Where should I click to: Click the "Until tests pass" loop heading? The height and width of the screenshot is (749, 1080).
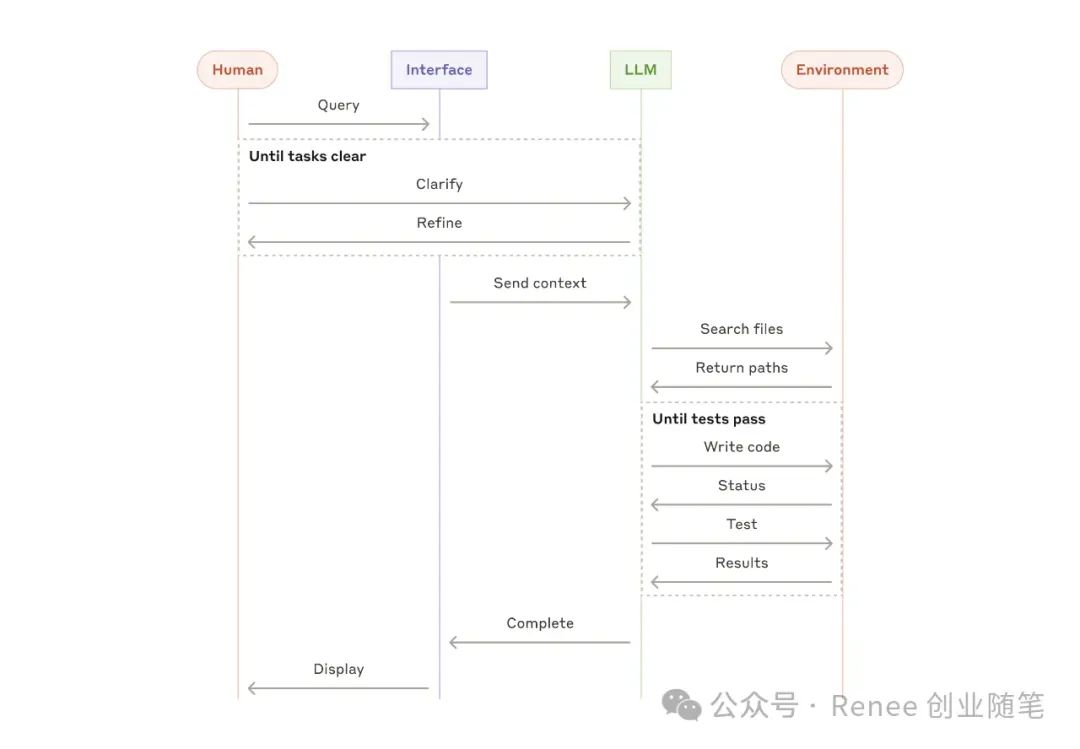(709, 419)
